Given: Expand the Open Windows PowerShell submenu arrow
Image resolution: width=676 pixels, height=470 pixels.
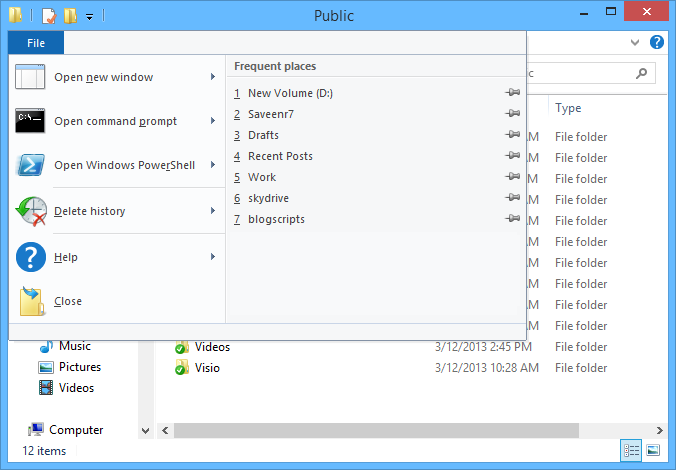Looking at the screenshot, I should tap(213, 166).
